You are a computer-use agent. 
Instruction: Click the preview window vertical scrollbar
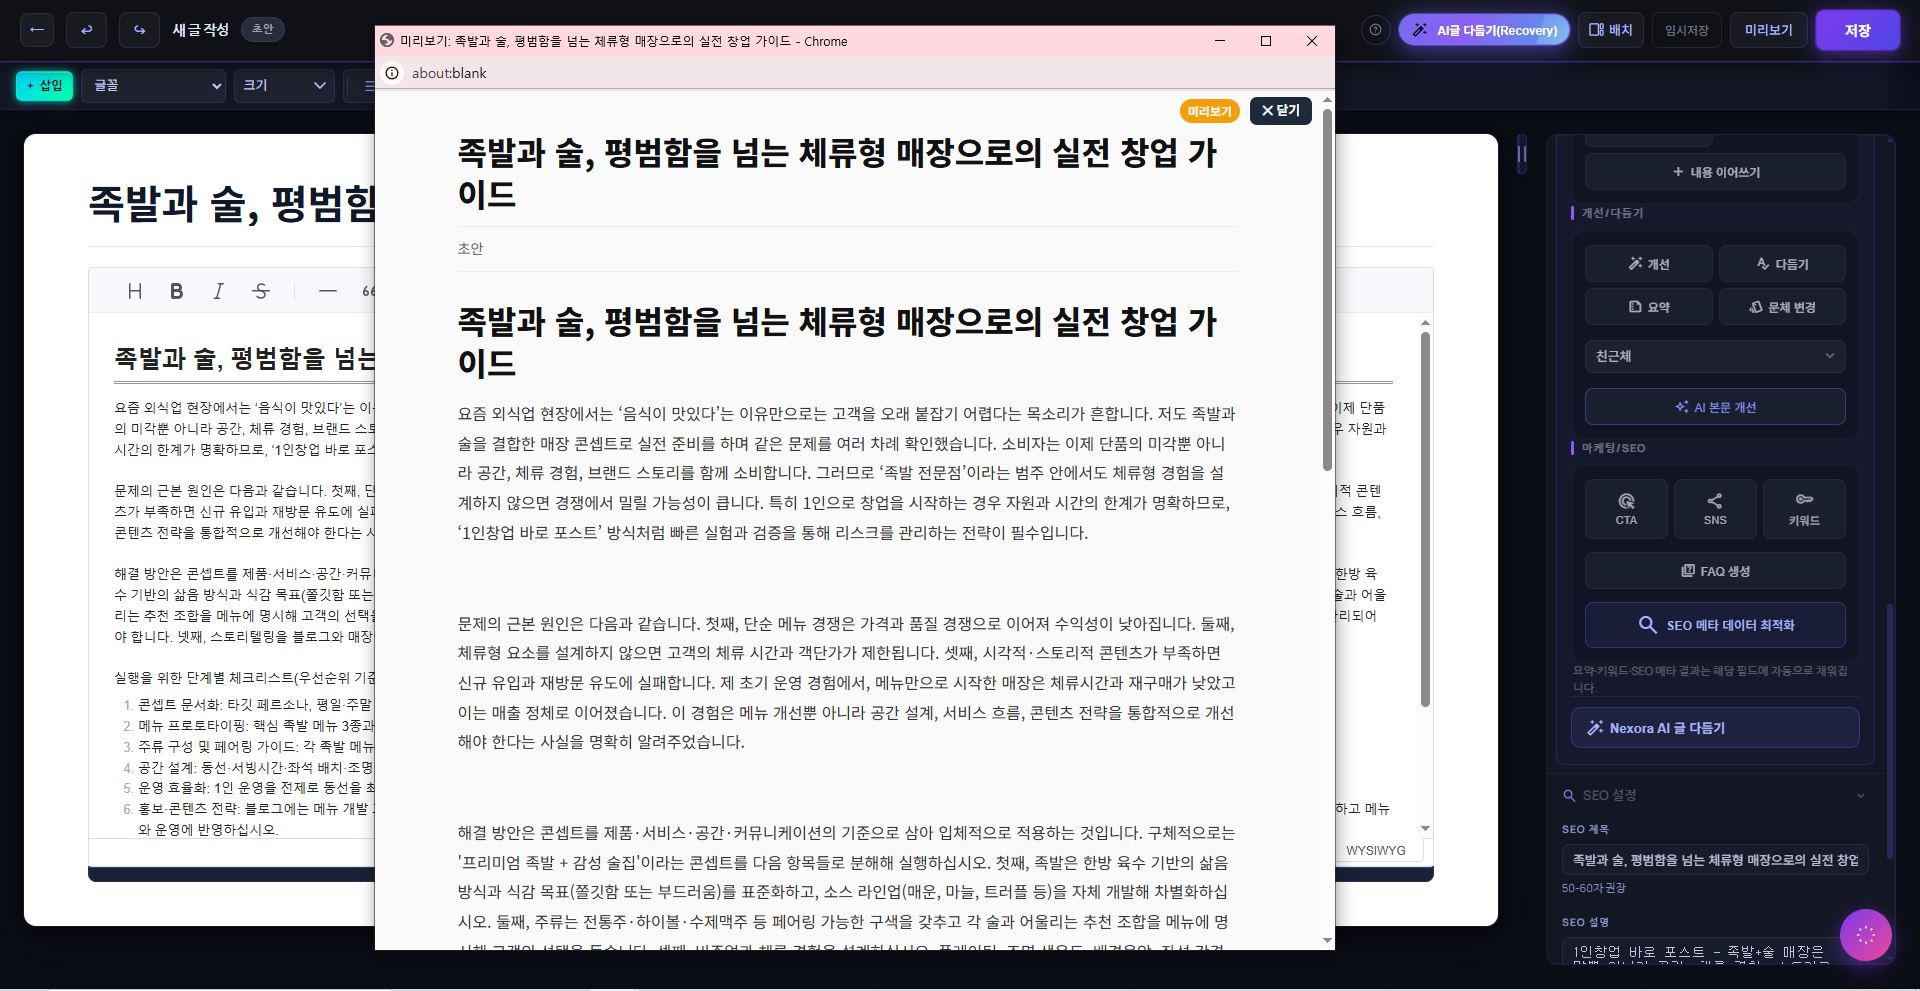(x=1327, y=290)
